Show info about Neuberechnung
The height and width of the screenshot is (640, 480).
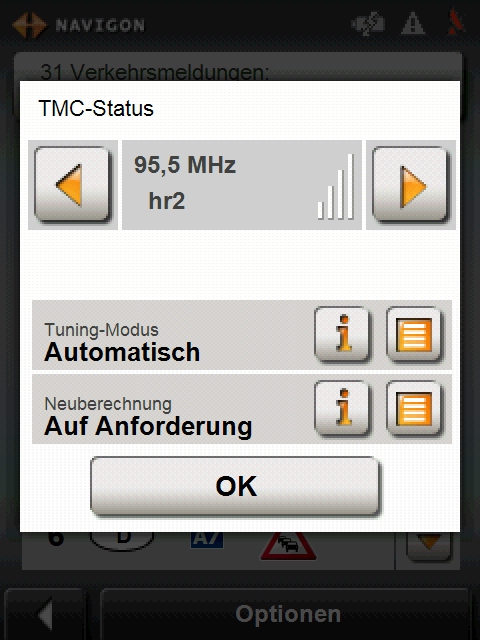pyautogui.click(x=342, y=408)
